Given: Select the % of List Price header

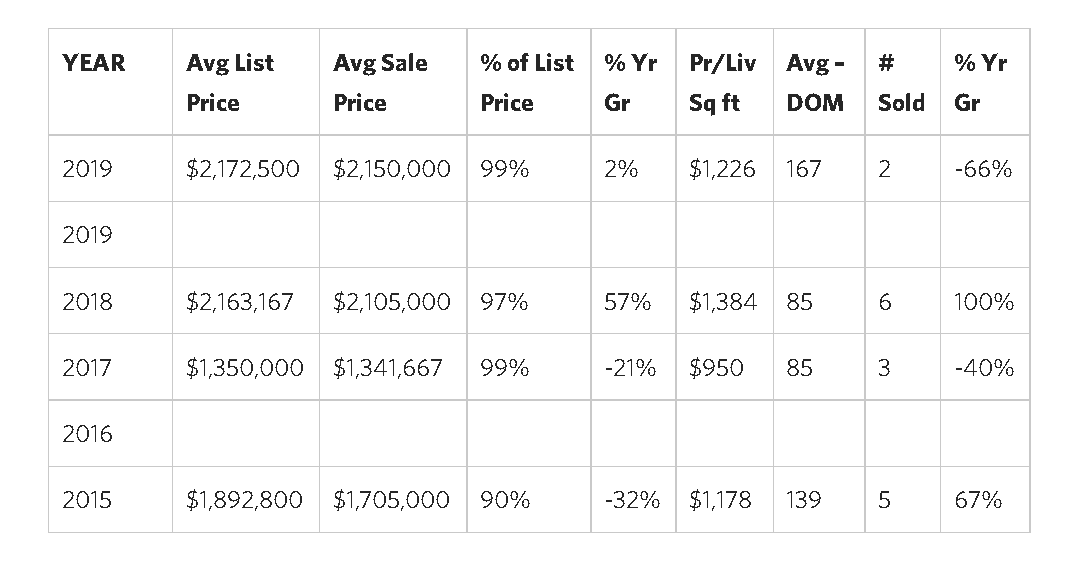Looking at the screenshot, I should click(527, 82).
